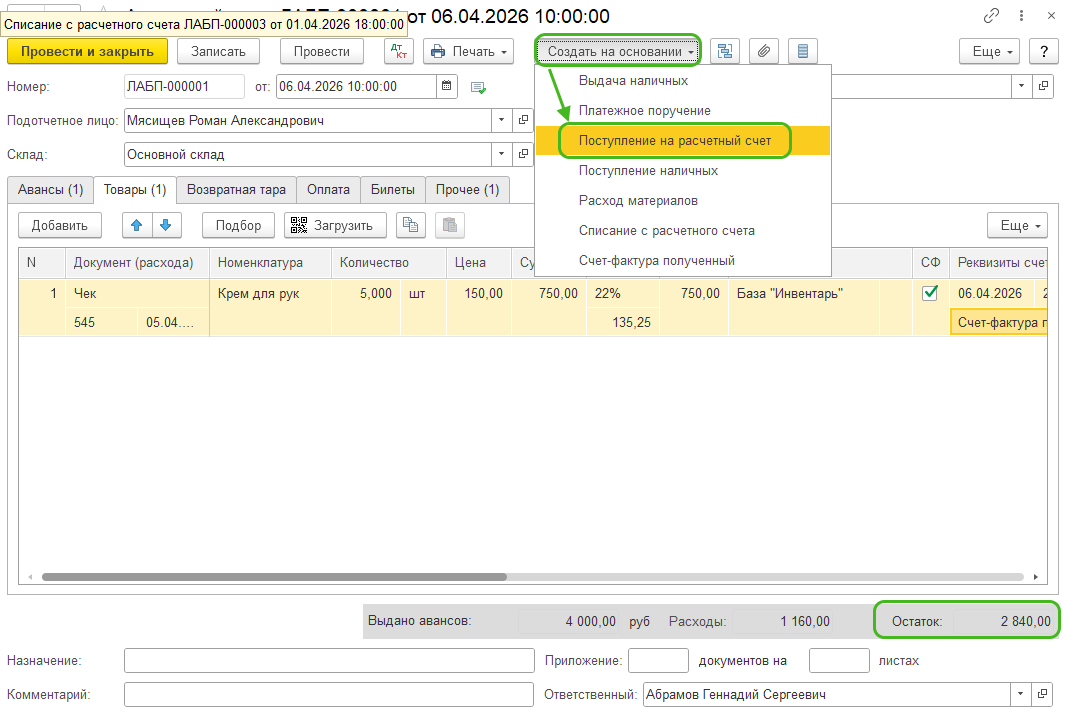Select Поступление на расчетный счет
The height and width of the screenshot is (716, 1067).
[683, 140]
